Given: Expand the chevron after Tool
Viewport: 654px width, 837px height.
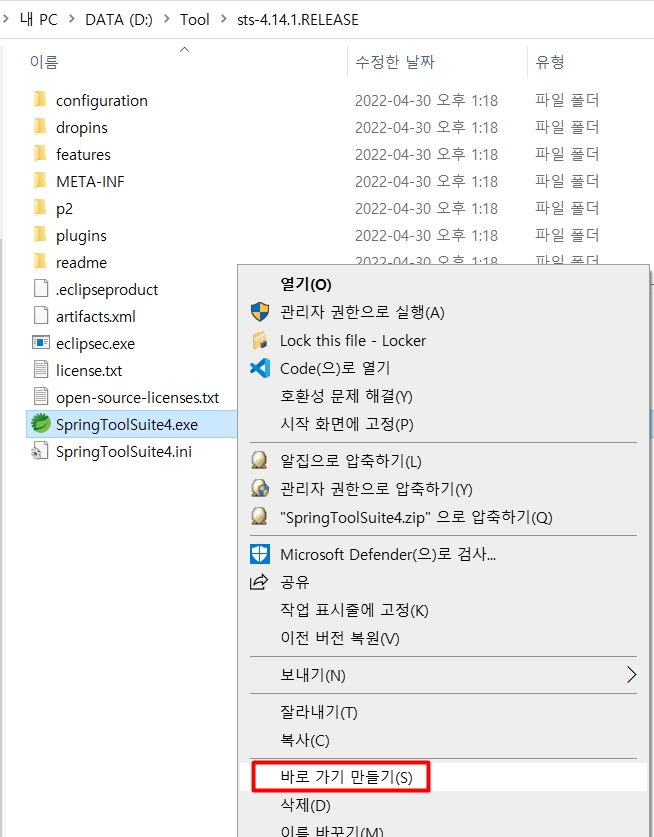Looking at the screenshot, I should [x=224, y=19].
